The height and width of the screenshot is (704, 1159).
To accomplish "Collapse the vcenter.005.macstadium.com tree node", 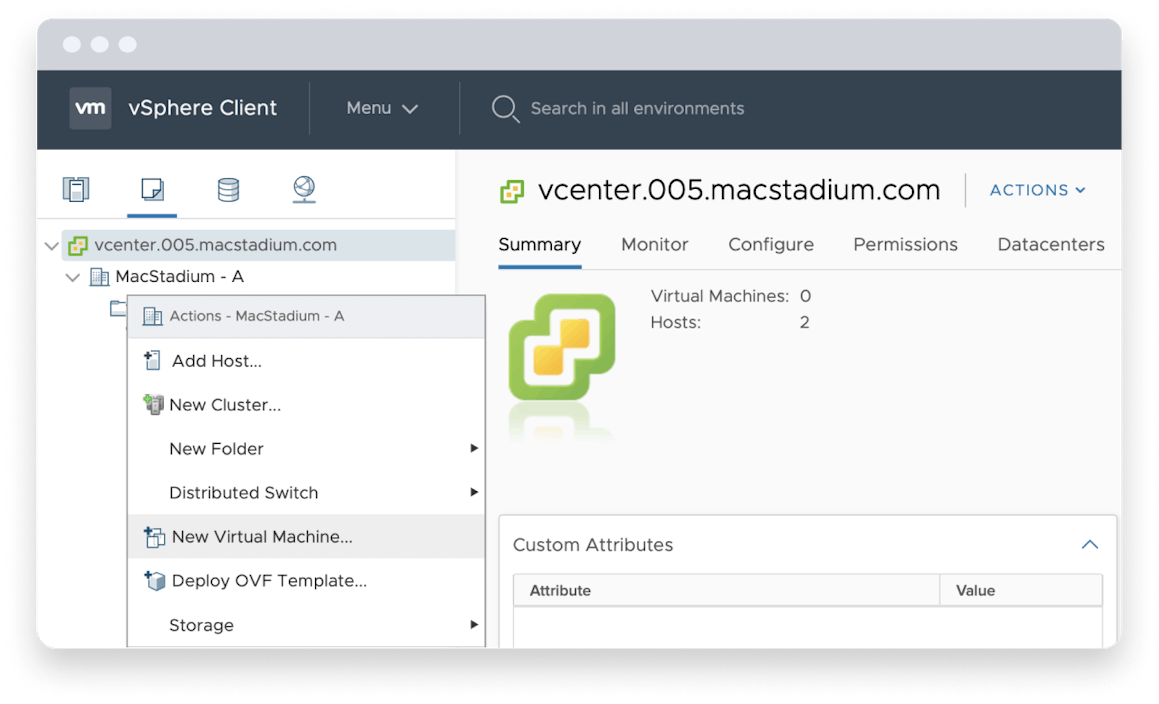I will click(x=52, y=246).
